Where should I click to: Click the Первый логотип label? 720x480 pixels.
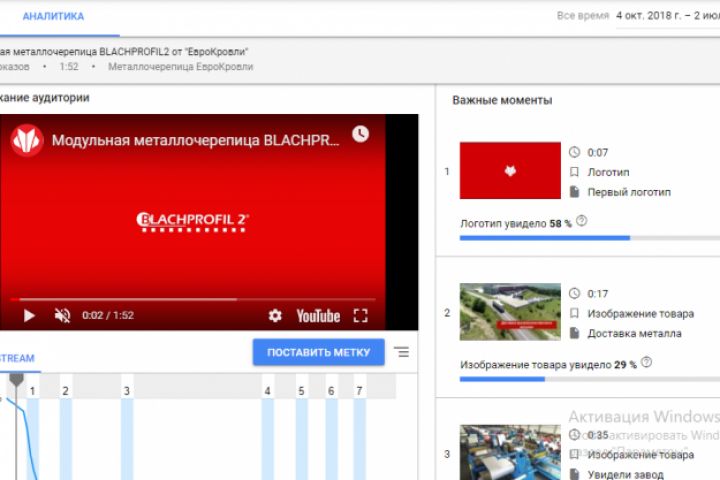point(629,192)
